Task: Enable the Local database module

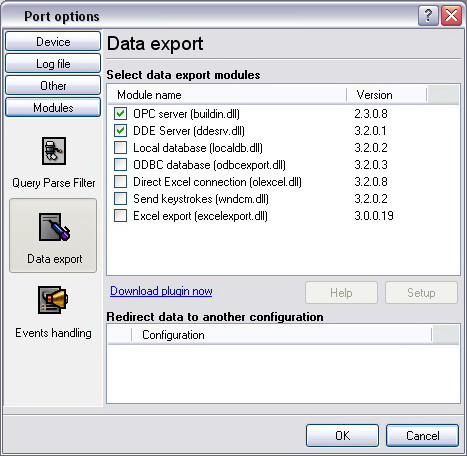Action: (120, 148)
